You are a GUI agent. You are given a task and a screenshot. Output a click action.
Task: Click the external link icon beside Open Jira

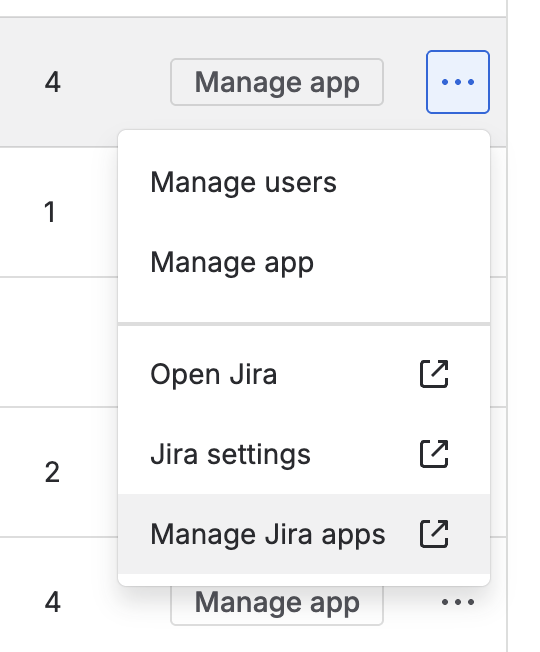pyautogui.click(x=434, y=374)
